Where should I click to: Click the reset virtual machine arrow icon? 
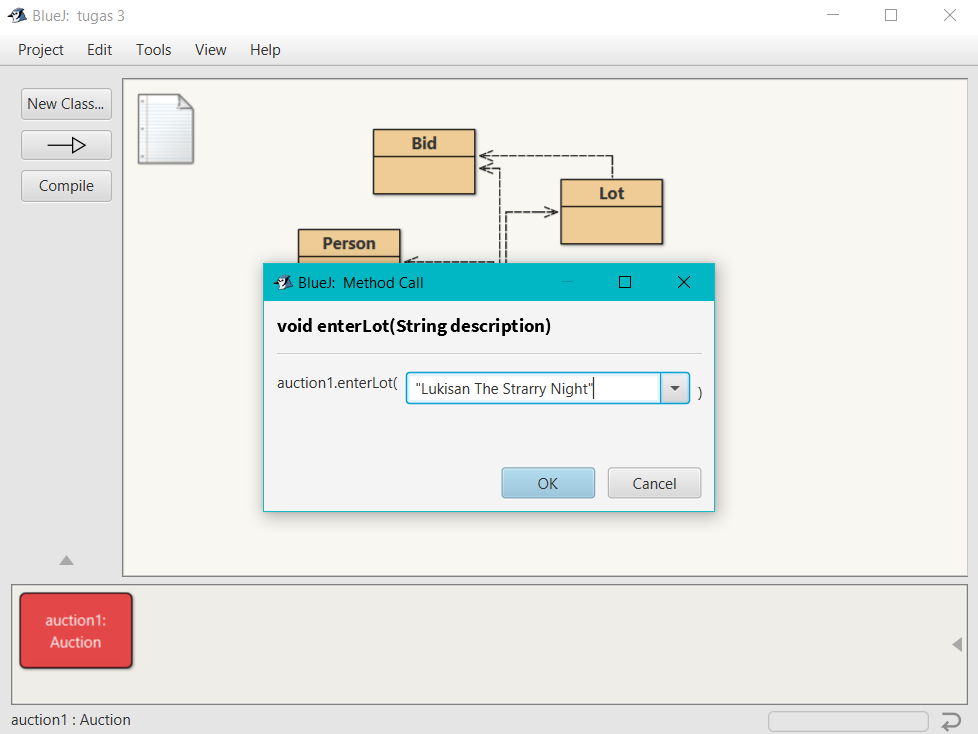(951, 722)
